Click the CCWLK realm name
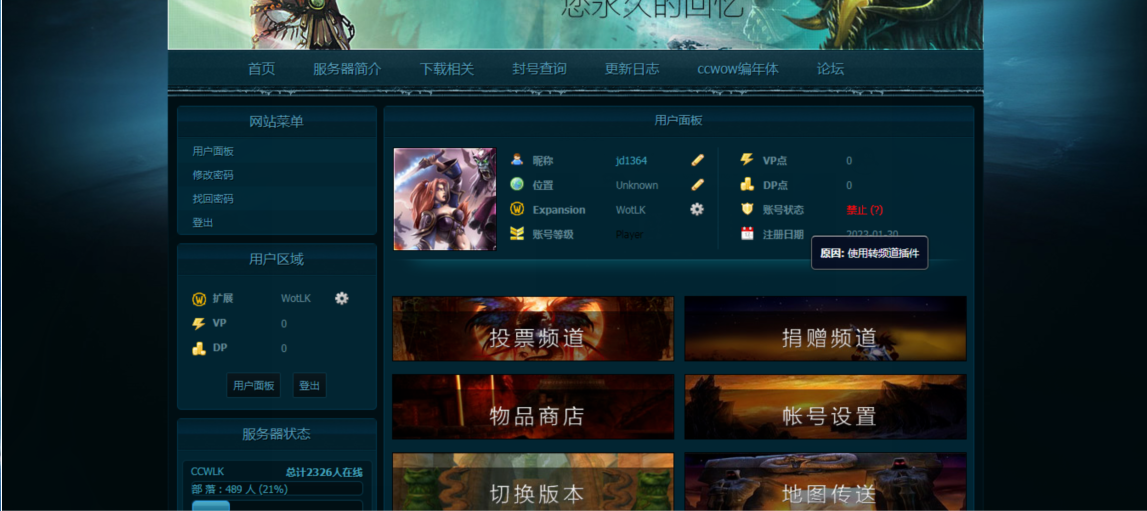This screenshot has height=511, width=1147. (207, 472)
